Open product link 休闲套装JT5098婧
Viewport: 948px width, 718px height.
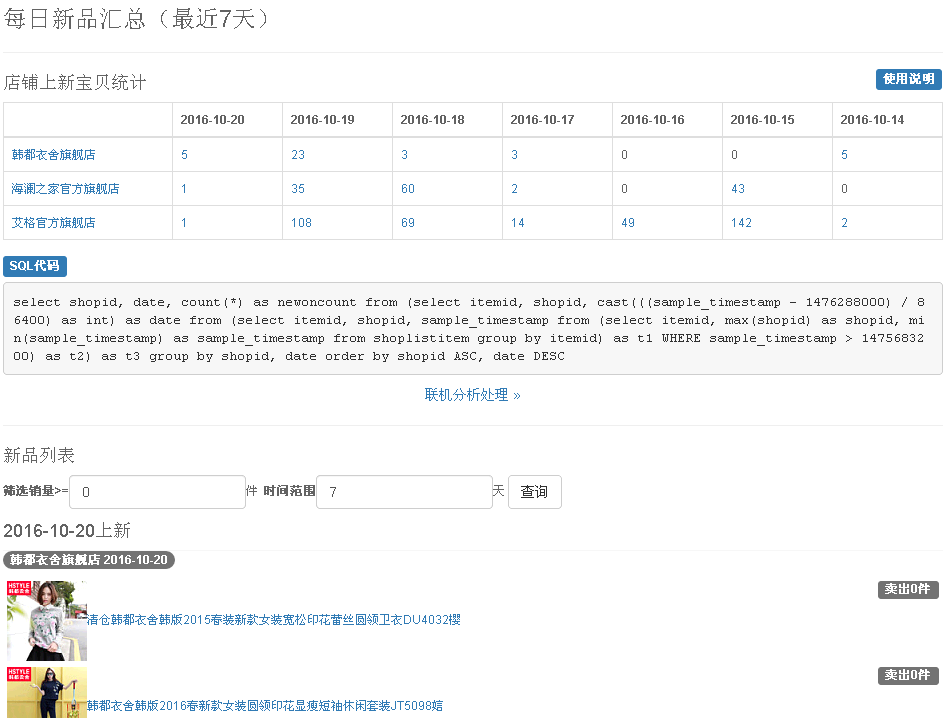(x=265, y=705)
